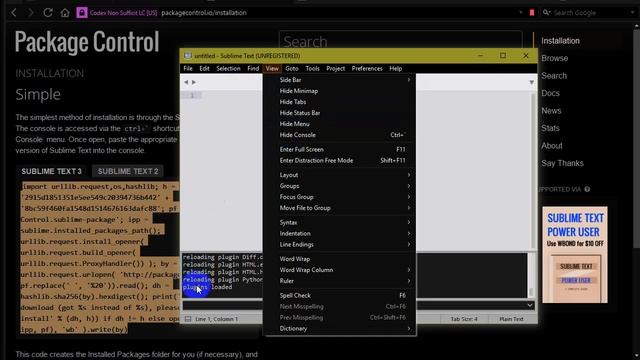
Task: Expand the Line Endings submenu
Action: (340, 244)
